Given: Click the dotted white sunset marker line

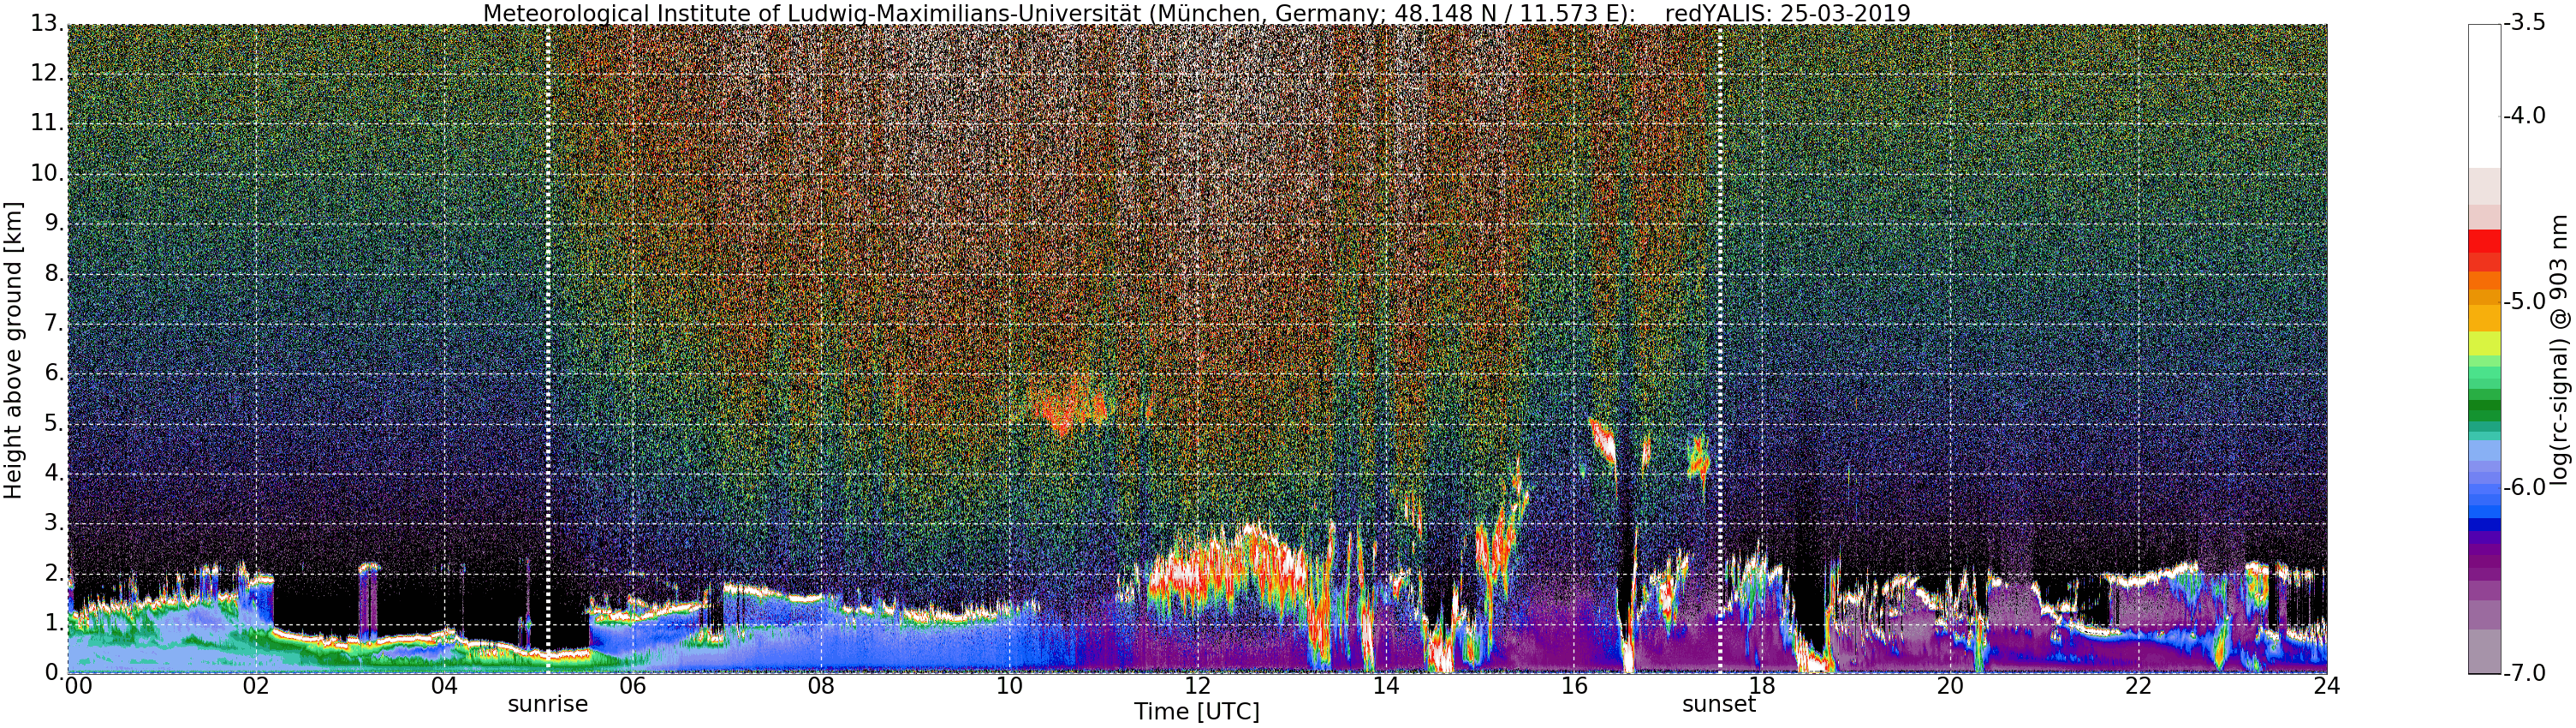Looking at the screenshot, I should [x=1719, y=349].
